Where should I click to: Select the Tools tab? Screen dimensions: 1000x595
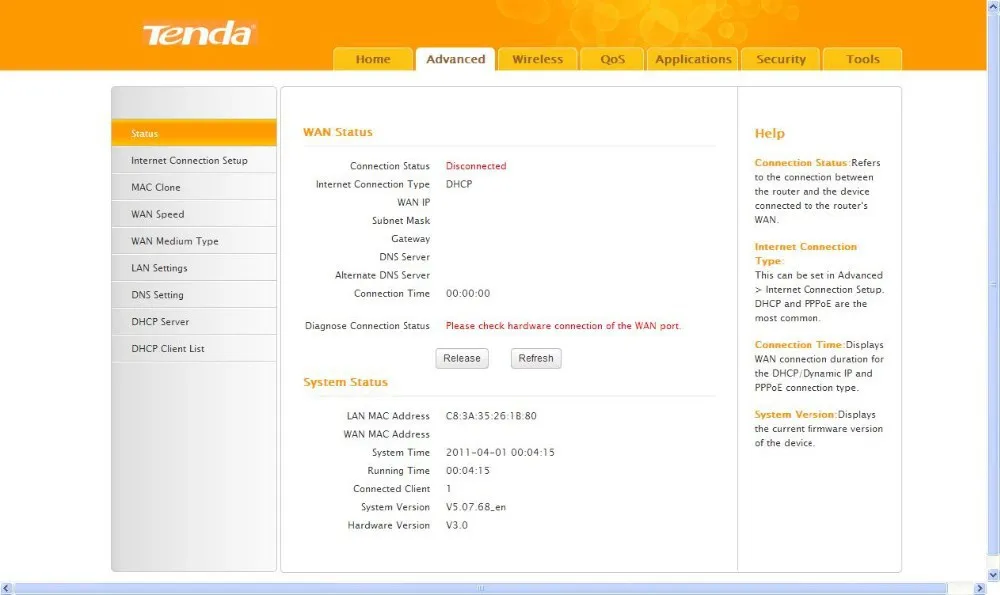point(862,59)
